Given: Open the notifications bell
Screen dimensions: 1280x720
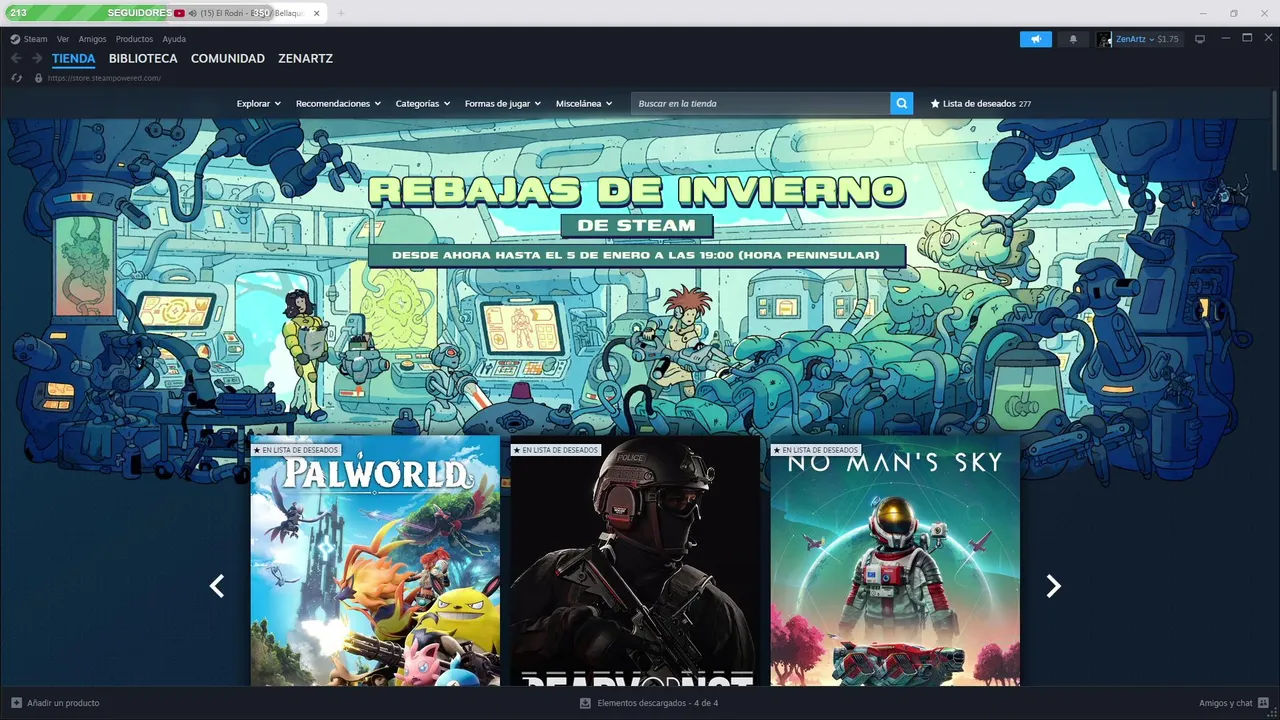Looking at the screenshot, I should pos(1073,39).
